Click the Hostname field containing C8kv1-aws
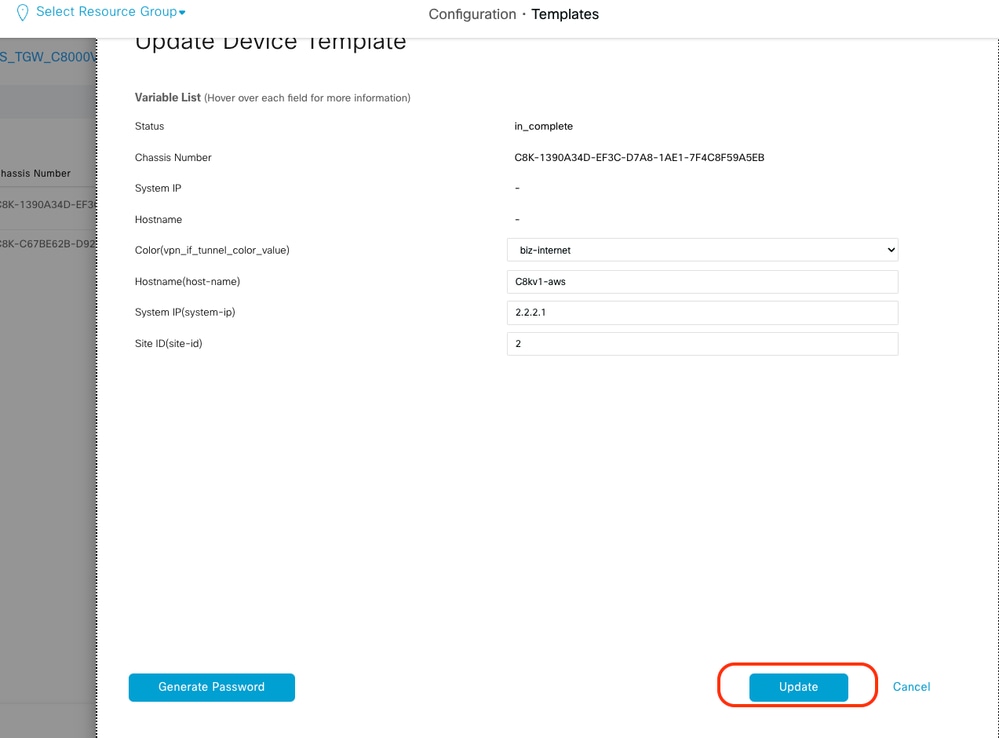This screenshot has width=999, height=738. [x=703, y=281]
